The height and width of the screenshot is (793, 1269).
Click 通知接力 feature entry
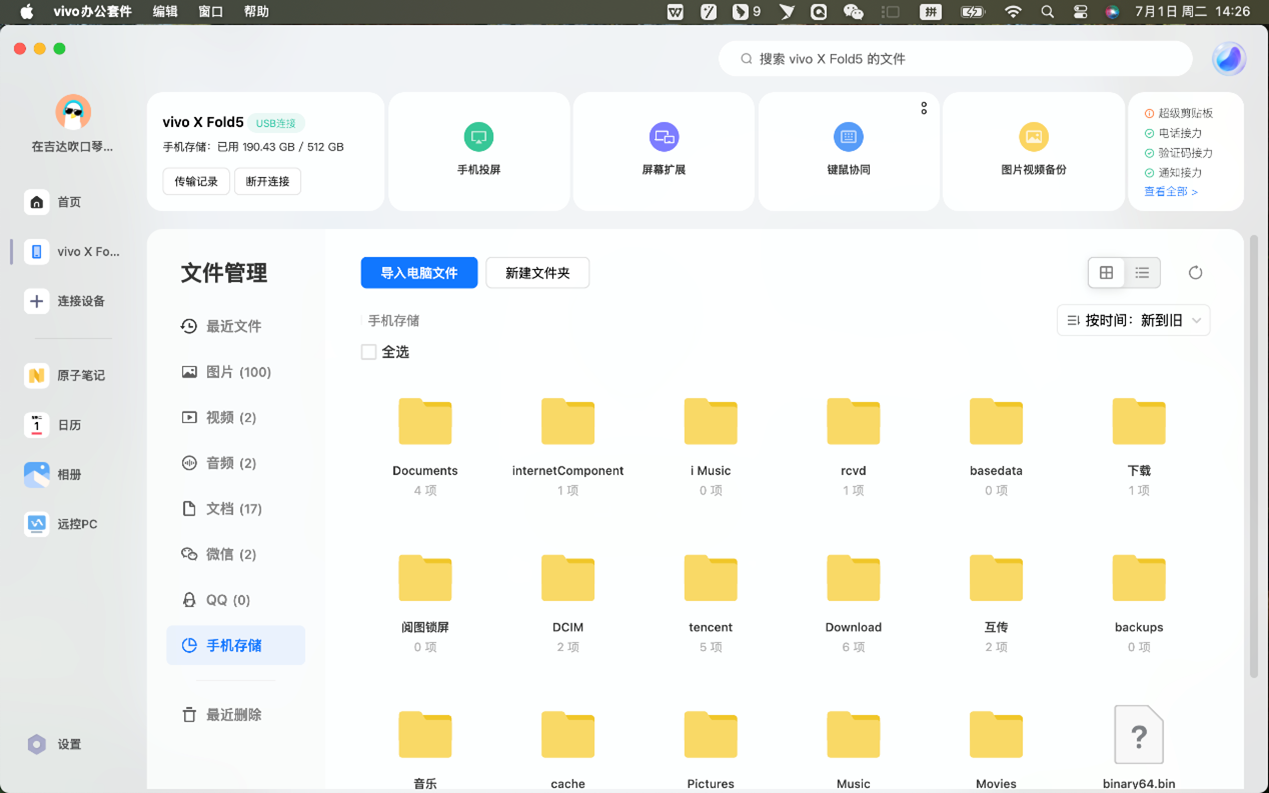click(x=1173, y=173)
